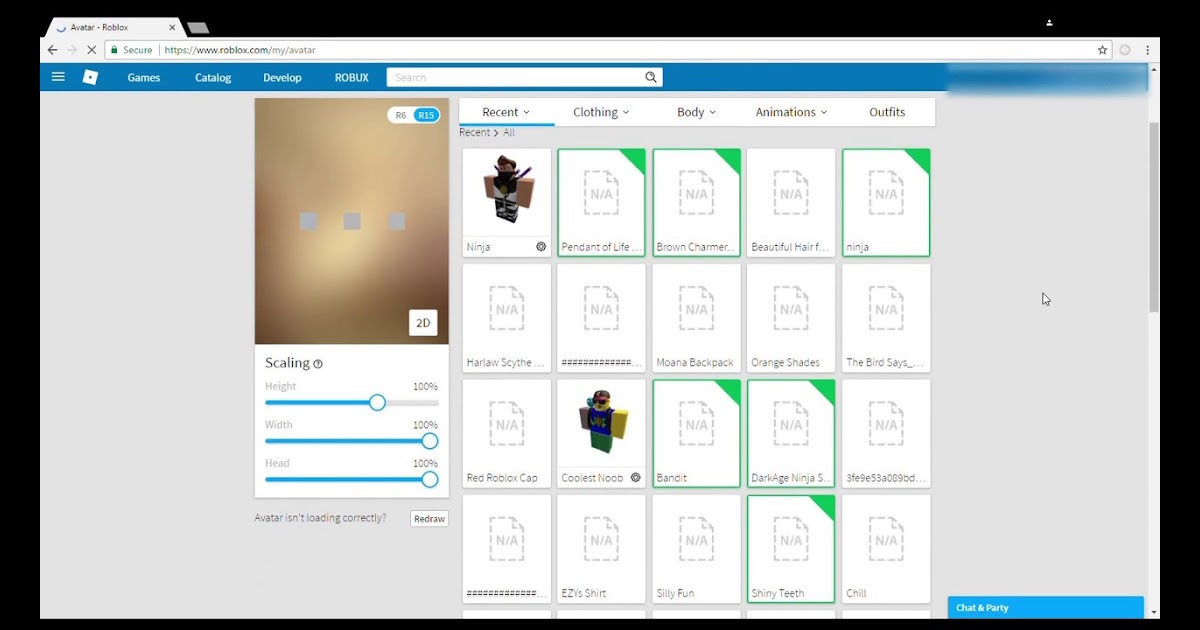Toggle Pendant of Life item worn
Viewport: 1200px width, 630px height.
click(x=601, y=203)
